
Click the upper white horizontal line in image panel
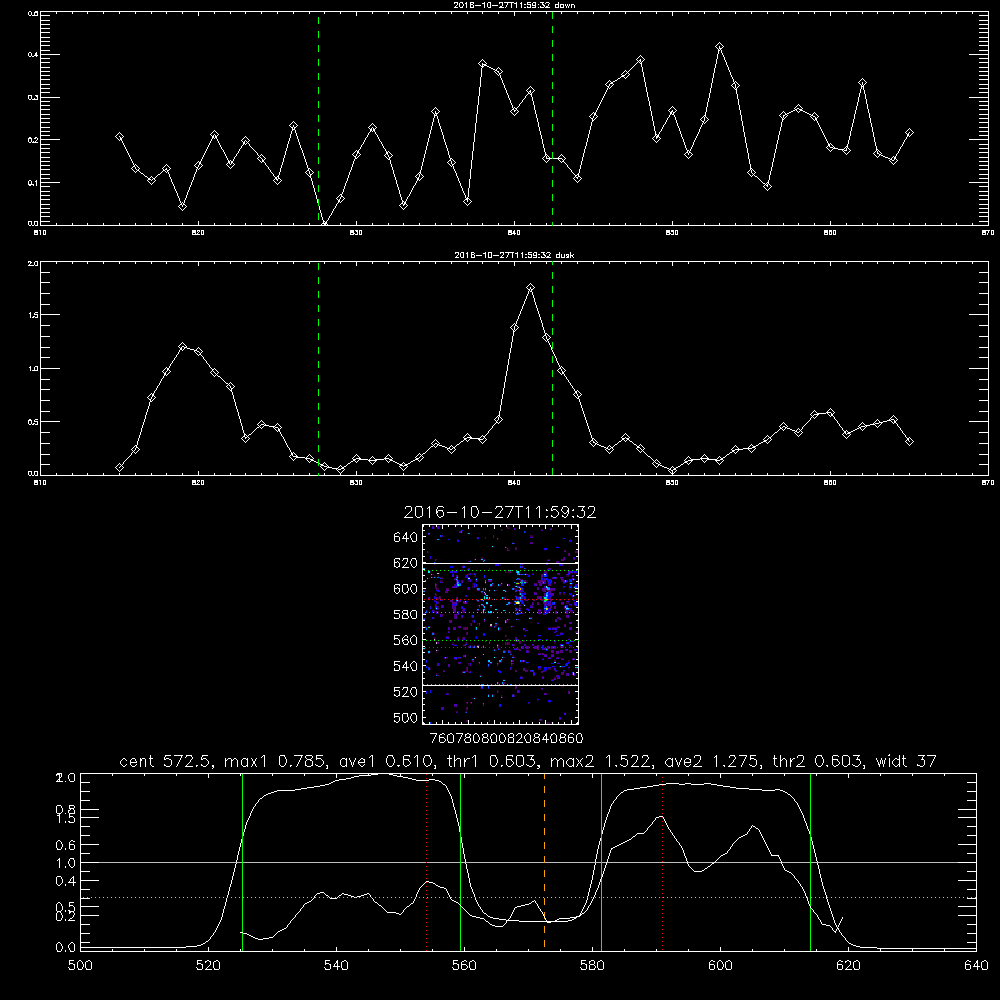pos(500,563)
